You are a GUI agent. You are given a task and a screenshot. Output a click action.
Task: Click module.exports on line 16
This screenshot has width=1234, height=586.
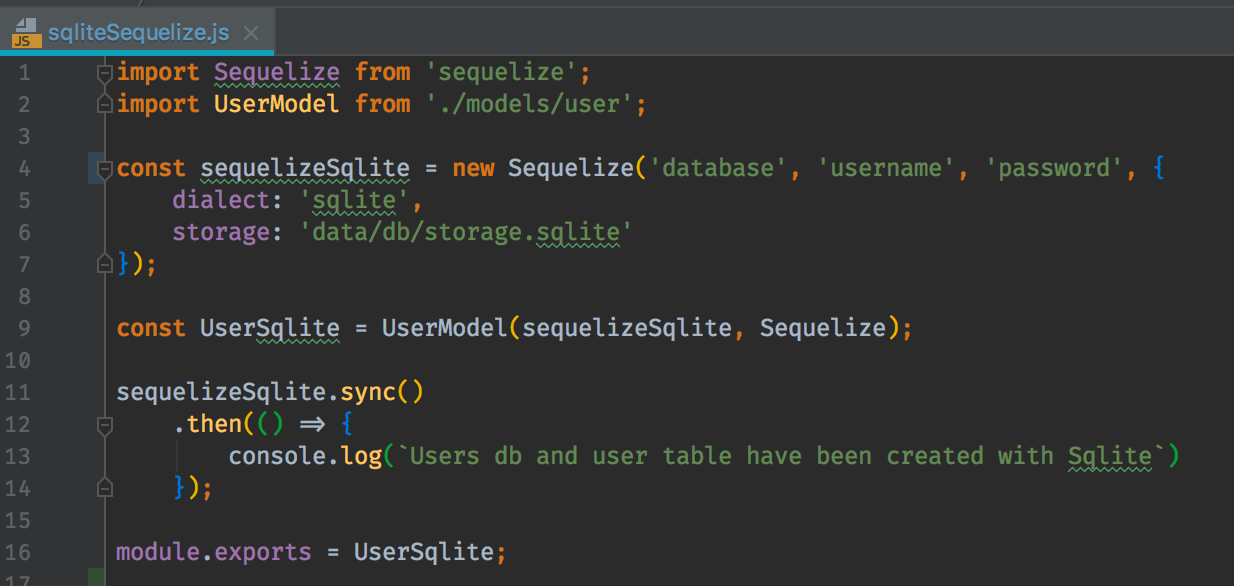[214, 552]
